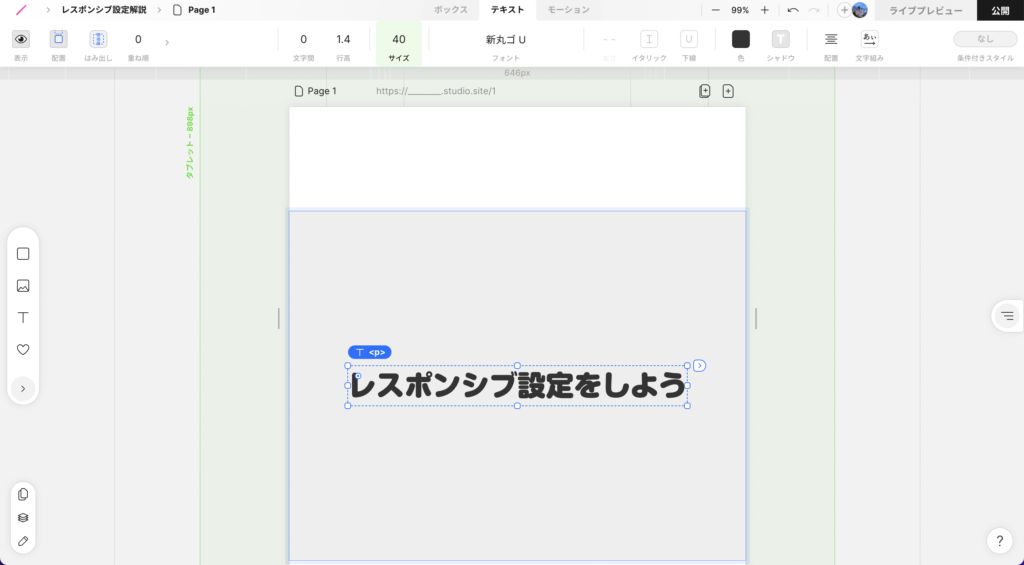The height and width of the screenshot is (565, 1024).
Task: Click the <p> tag label on text
Action: coord(370,352)
